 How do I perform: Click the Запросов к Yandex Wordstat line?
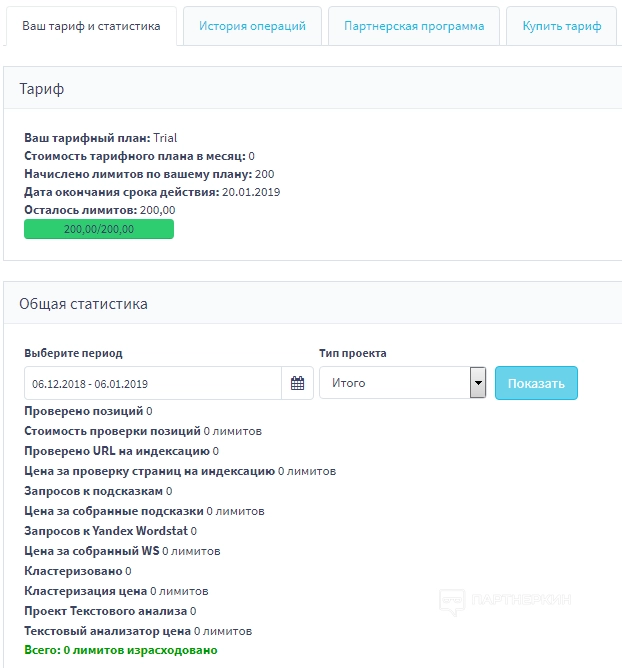click(110, 531)
